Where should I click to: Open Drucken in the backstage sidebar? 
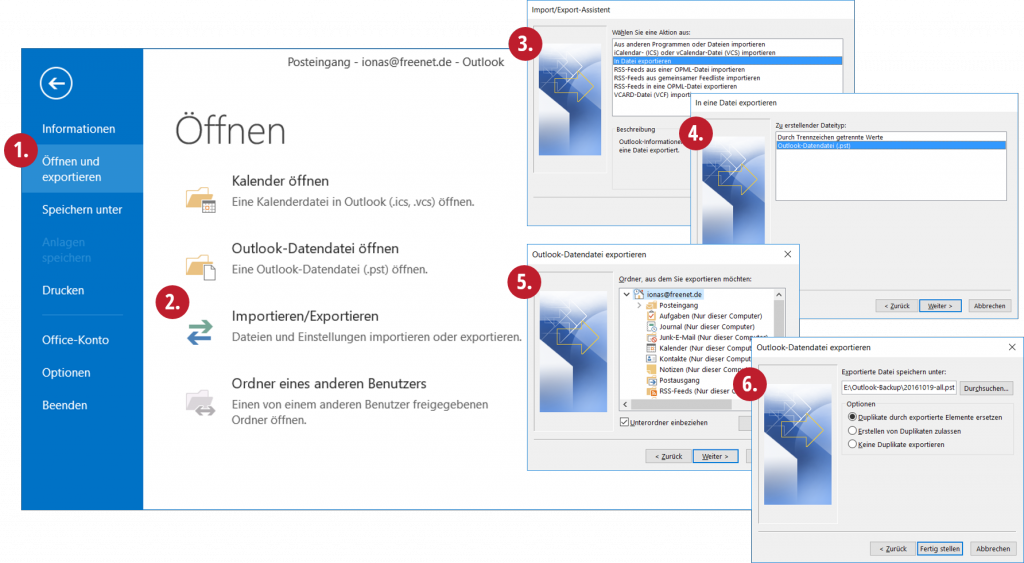[x=63, y=290]
